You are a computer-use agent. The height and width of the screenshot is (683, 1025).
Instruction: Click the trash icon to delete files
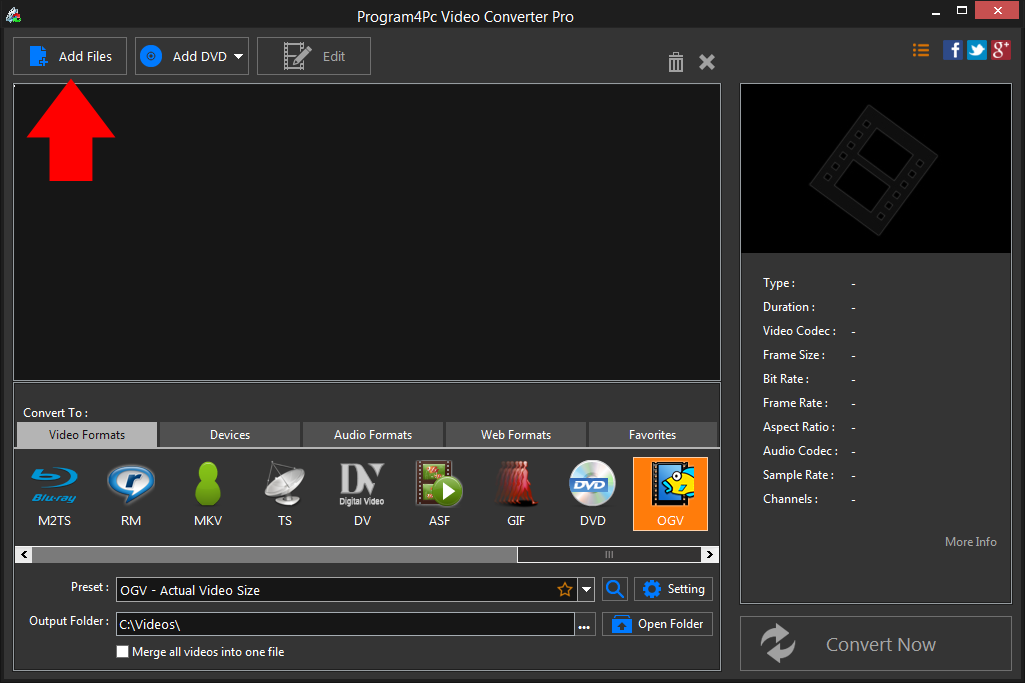coord(675,62)
